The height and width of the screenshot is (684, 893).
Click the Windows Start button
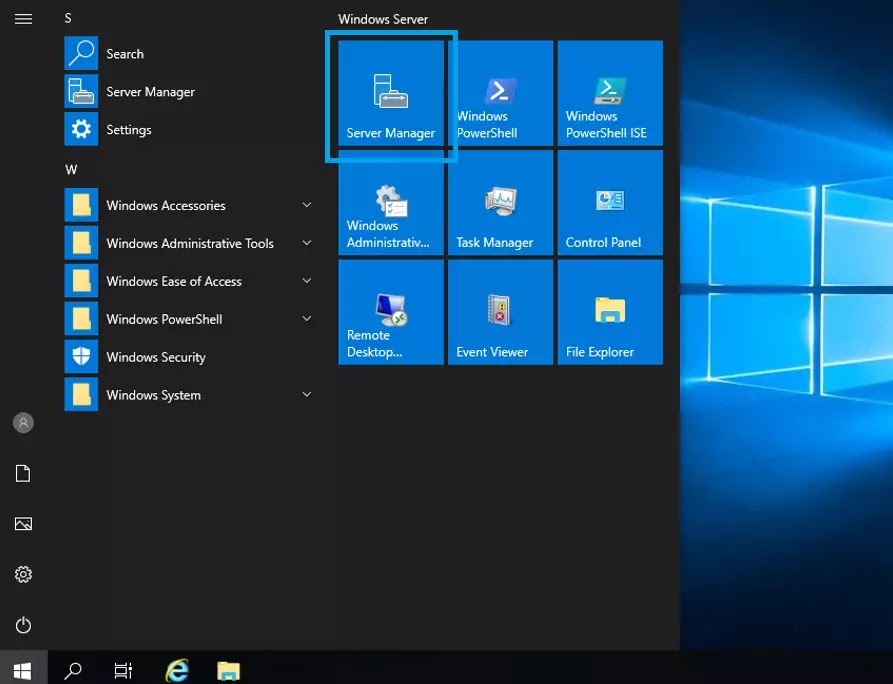pos(23,670)
